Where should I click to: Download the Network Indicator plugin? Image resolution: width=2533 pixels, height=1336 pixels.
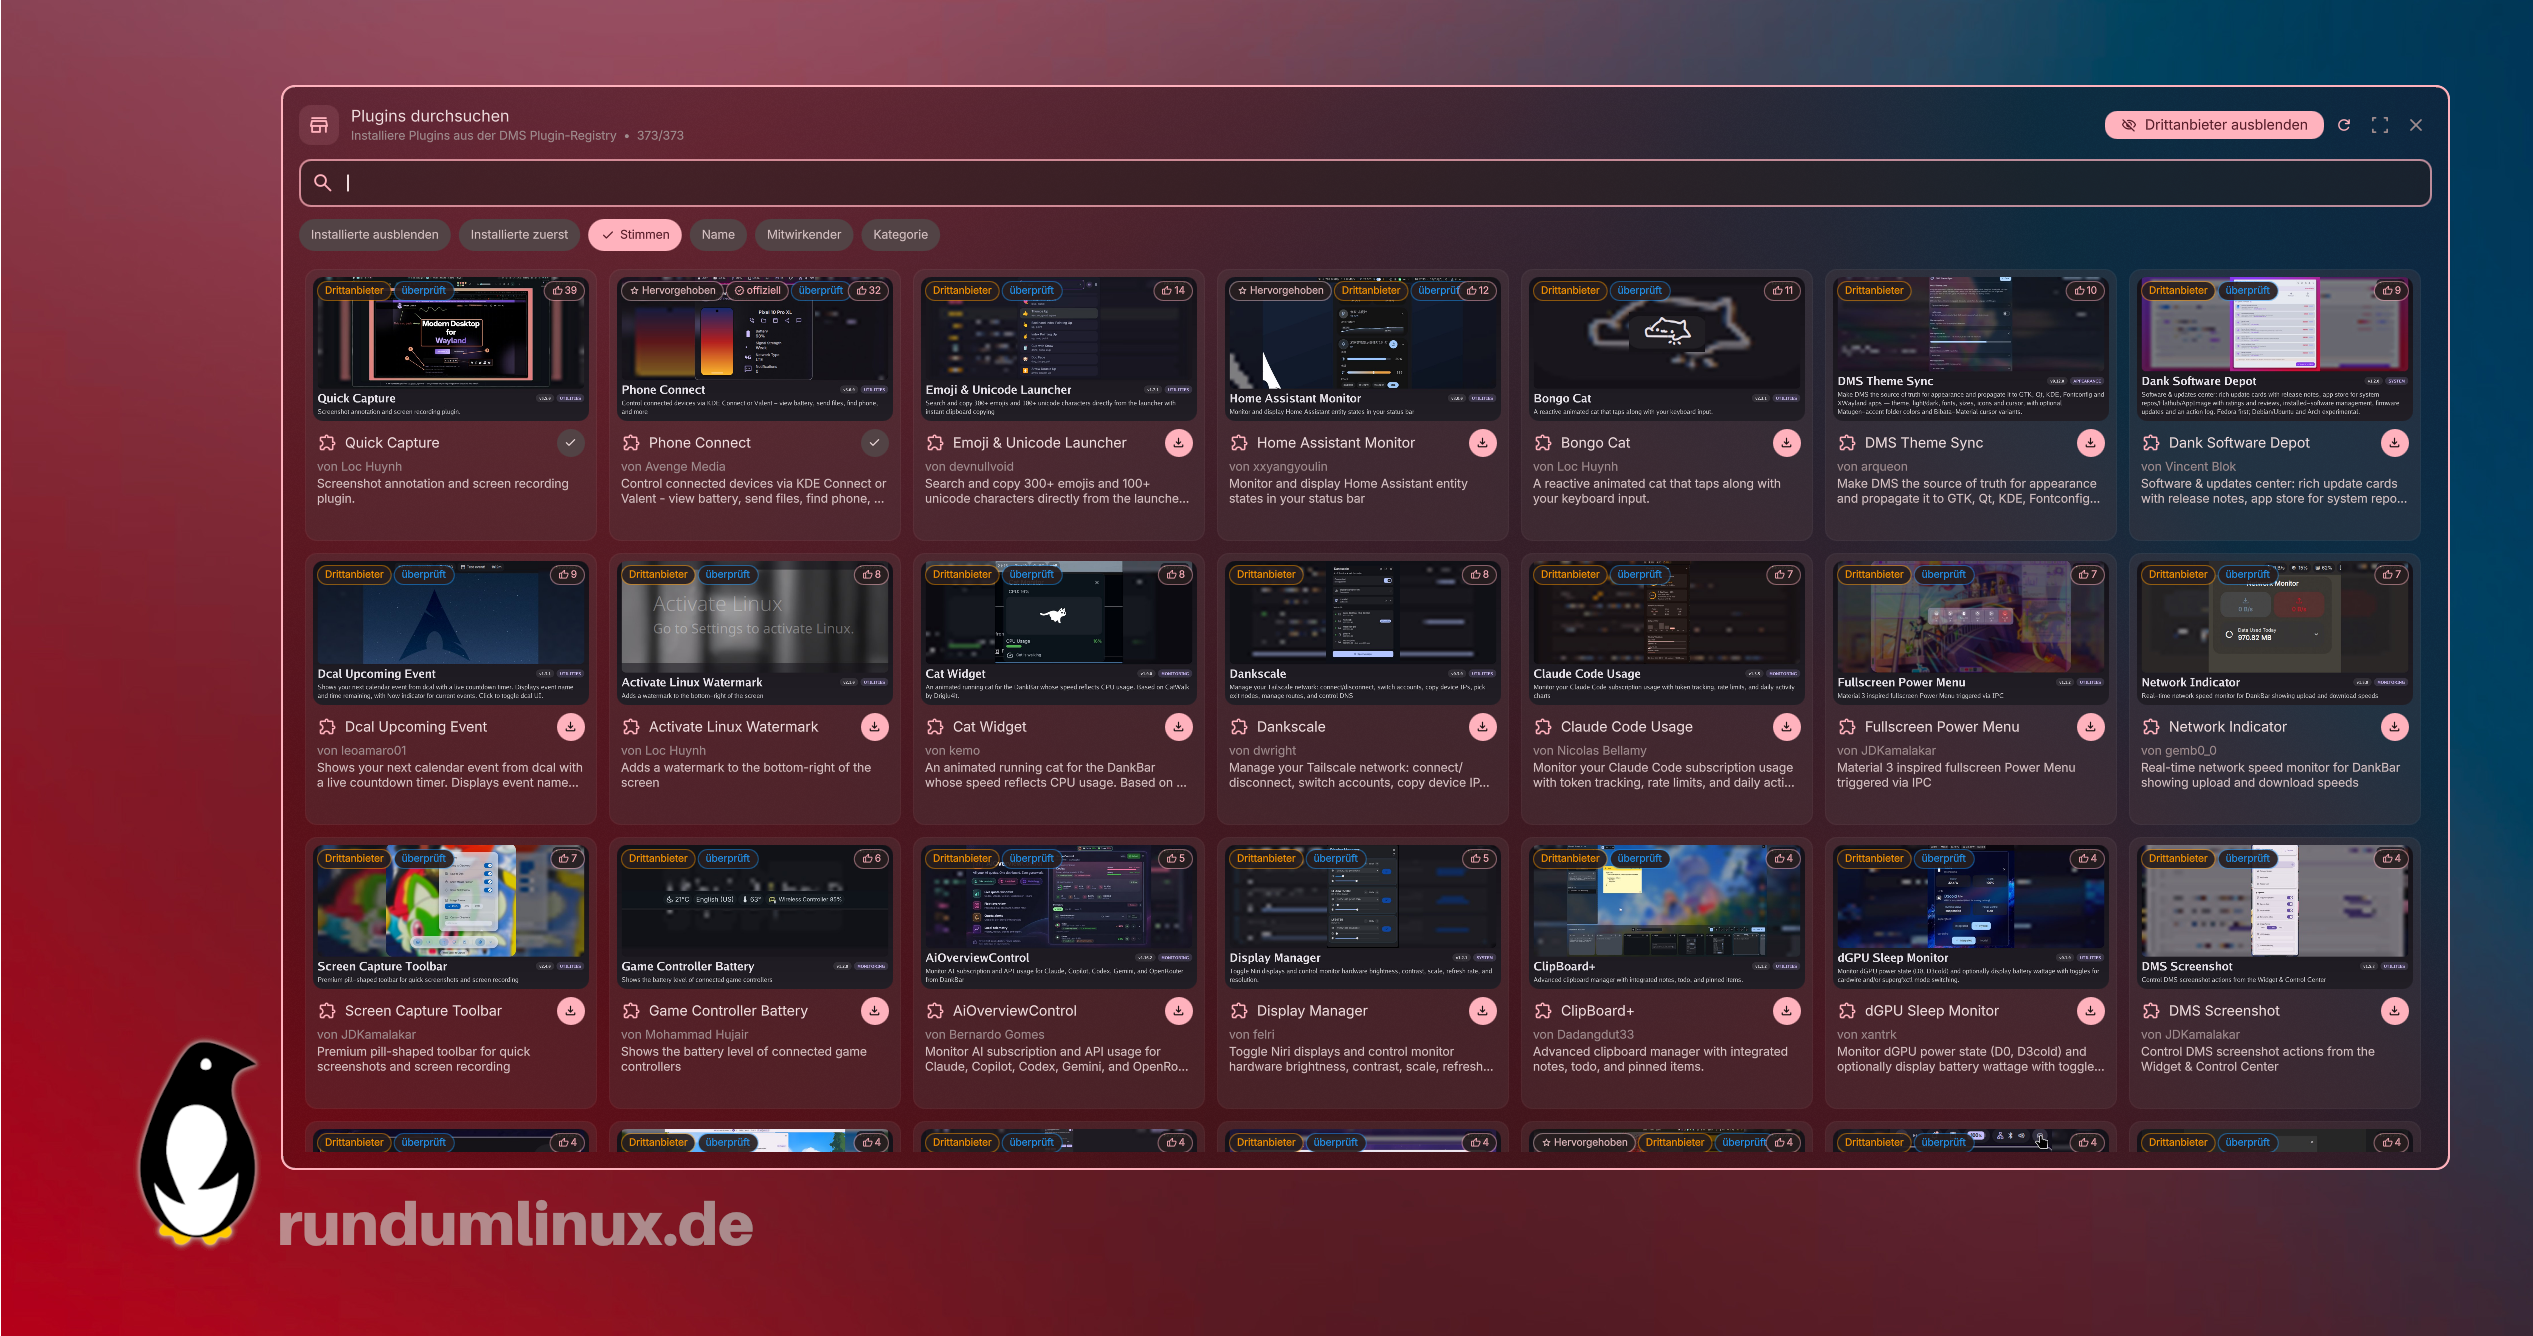pos(2394,727)
